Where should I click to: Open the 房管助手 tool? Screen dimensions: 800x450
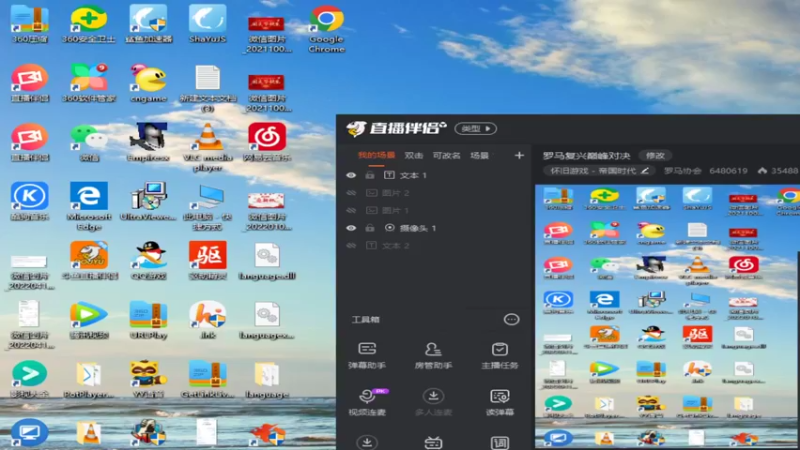433,355
